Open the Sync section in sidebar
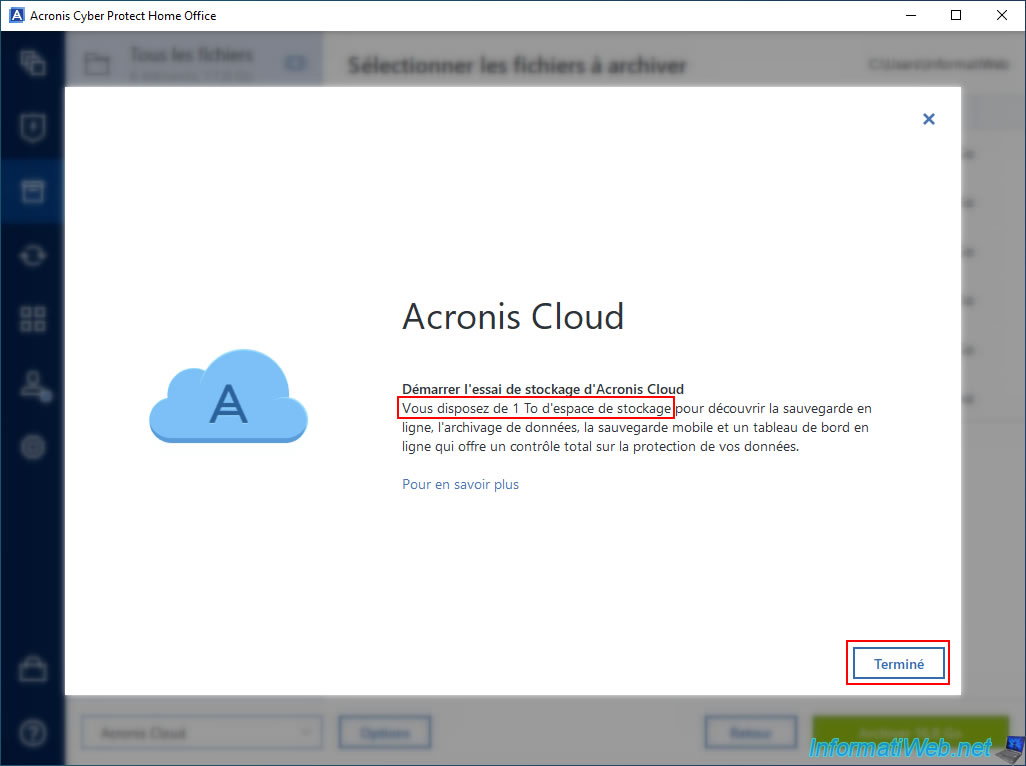Image resolution: width=1026 pixels, height=766 pixels. (x=32, y=255)
